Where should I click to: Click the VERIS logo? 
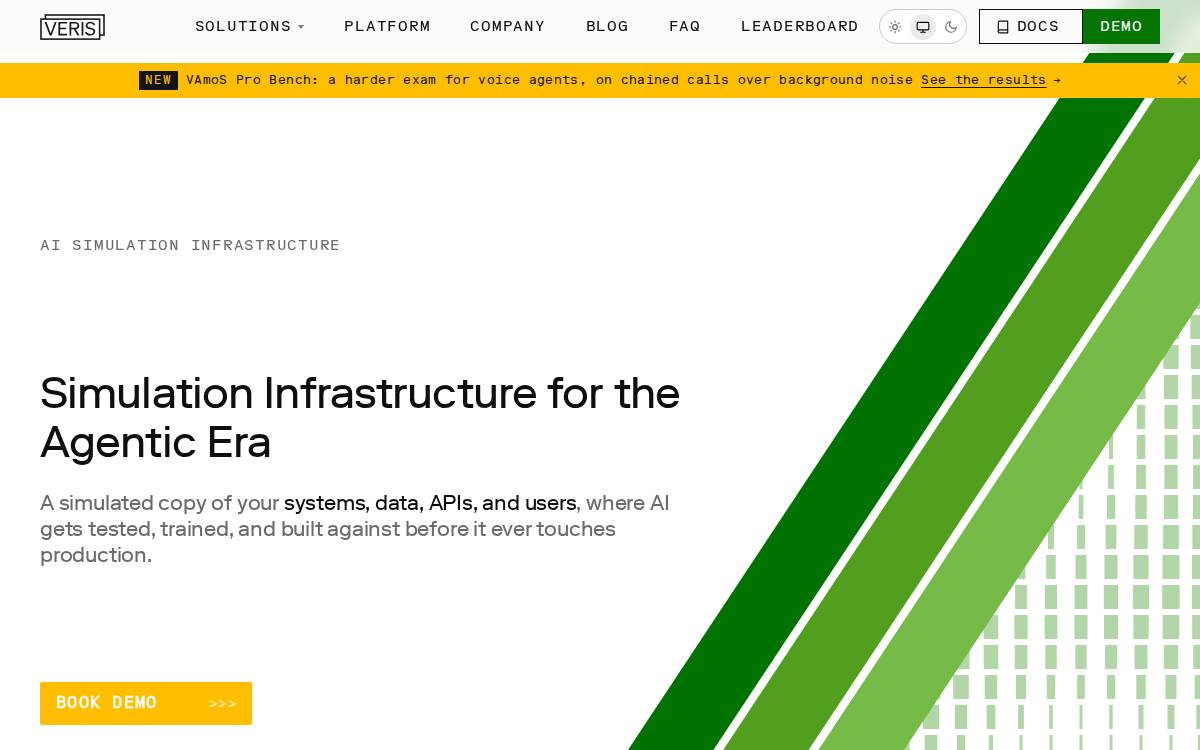coord(72,27)
